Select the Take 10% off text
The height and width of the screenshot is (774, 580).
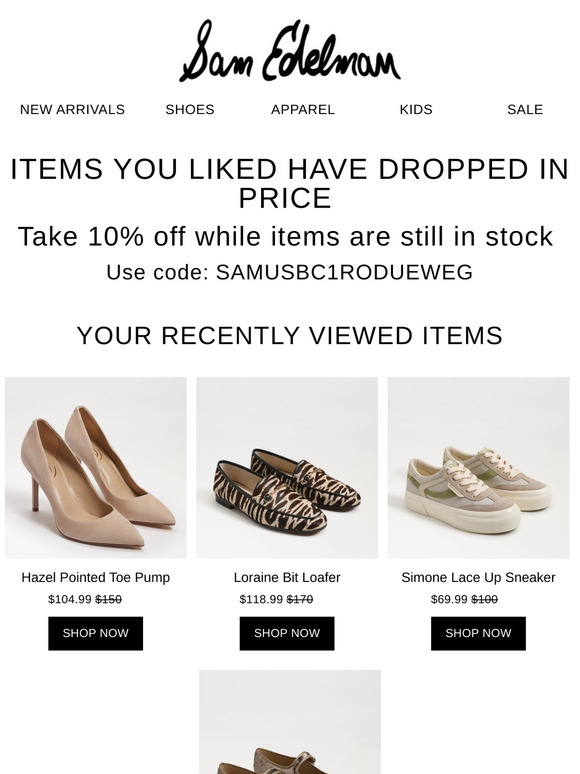[x=285, y=236]
